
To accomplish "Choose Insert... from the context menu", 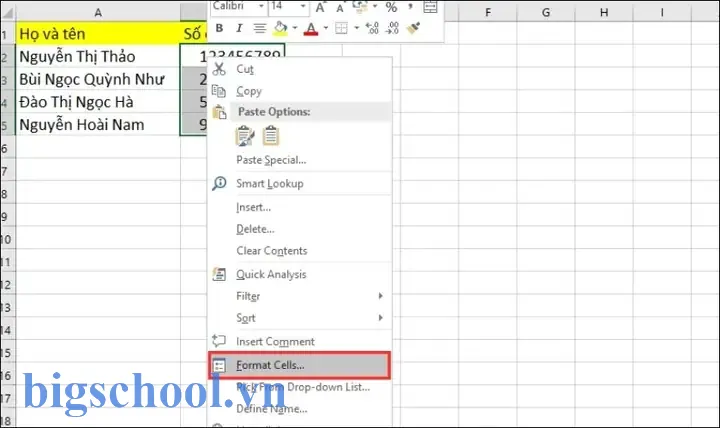I will click(x=300, y=207).
